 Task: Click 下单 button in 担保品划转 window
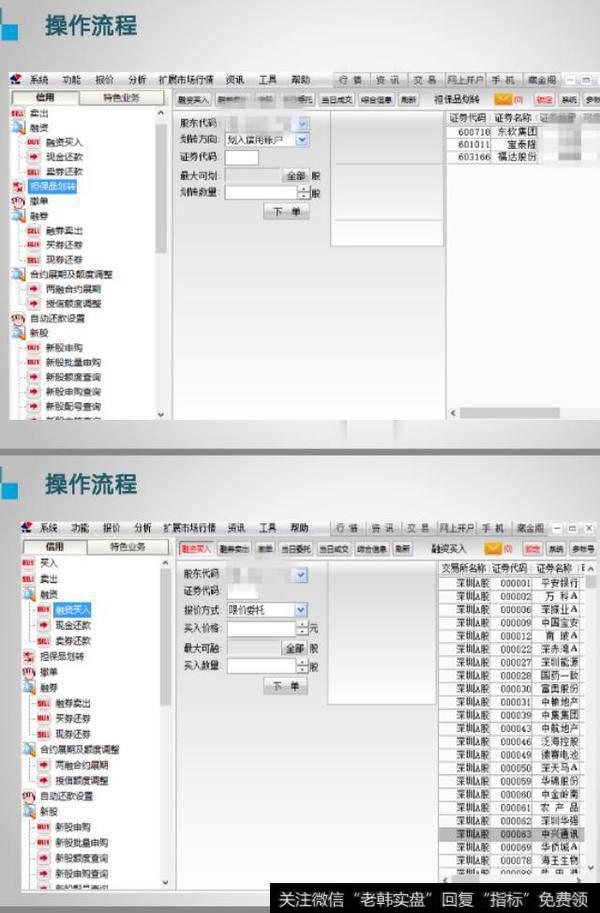(x=286, y=211)
